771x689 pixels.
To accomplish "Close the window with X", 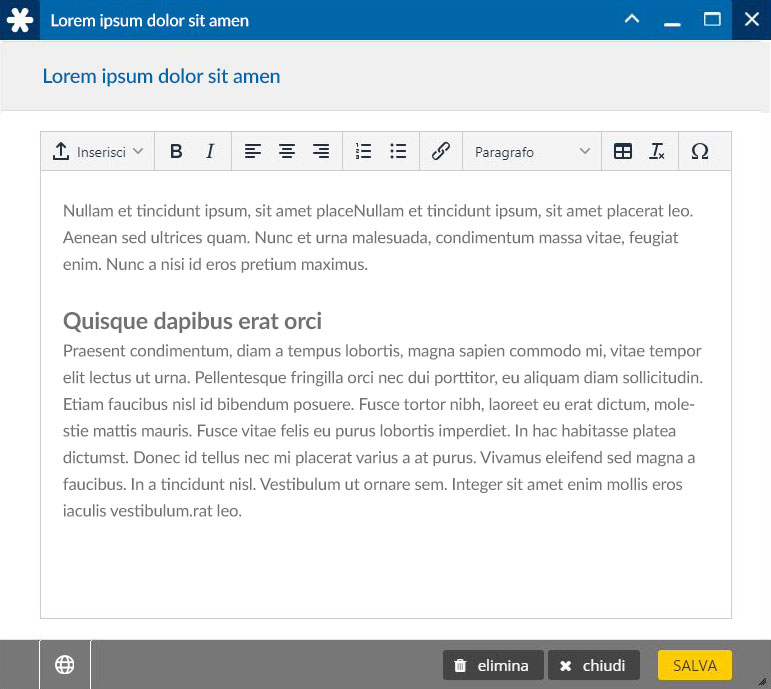I will point(751,20).
